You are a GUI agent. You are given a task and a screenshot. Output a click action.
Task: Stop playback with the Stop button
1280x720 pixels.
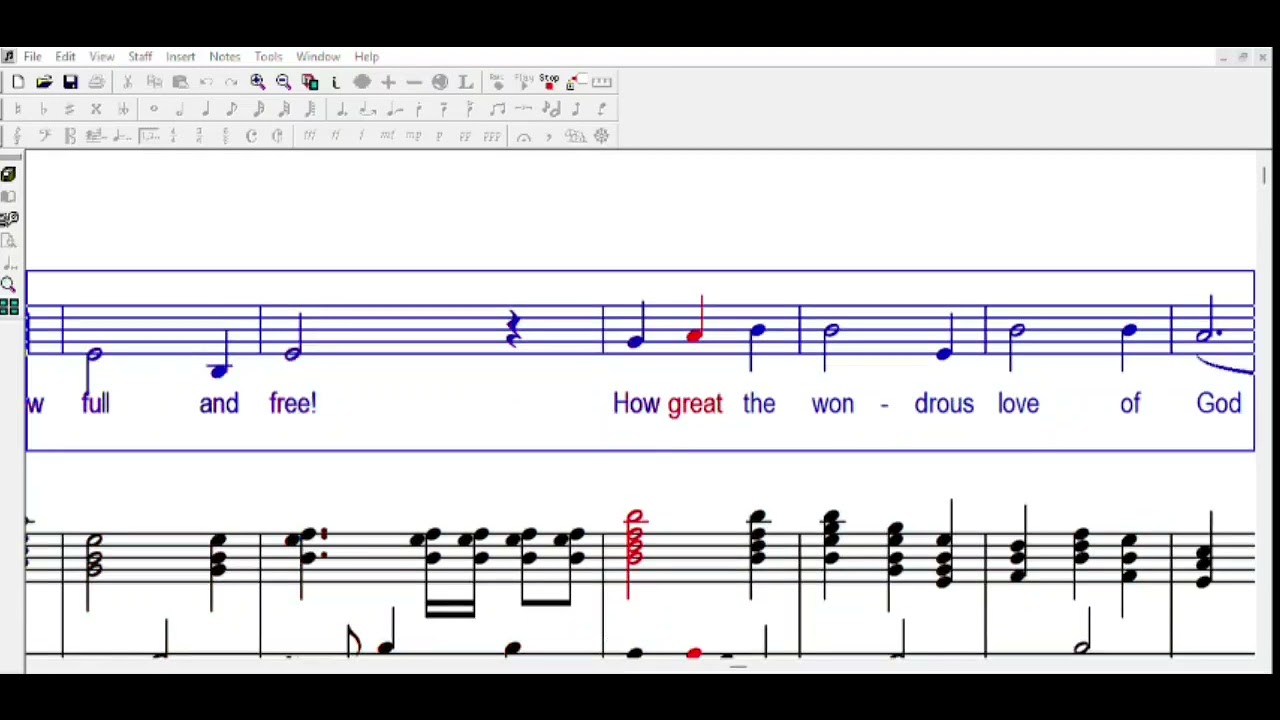tap(550, 82)
